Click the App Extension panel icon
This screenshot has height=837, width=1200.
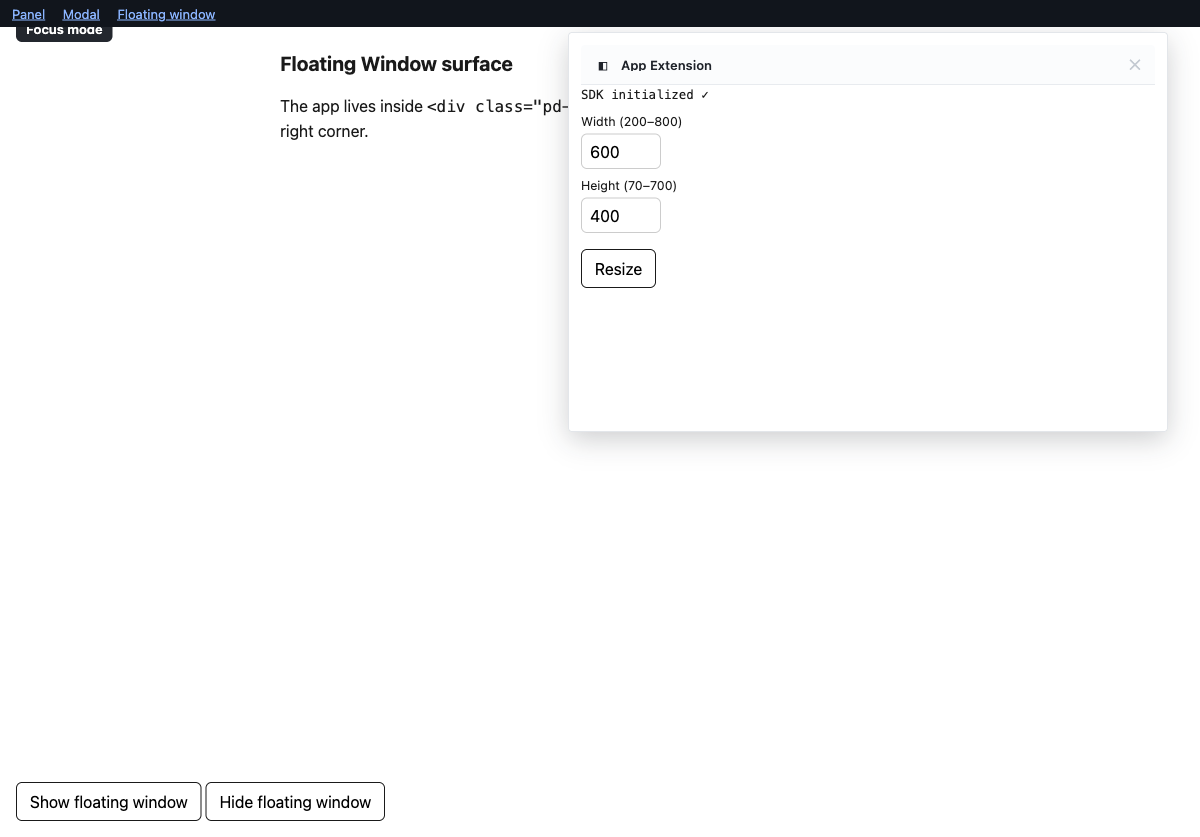(x=603, y=66)
